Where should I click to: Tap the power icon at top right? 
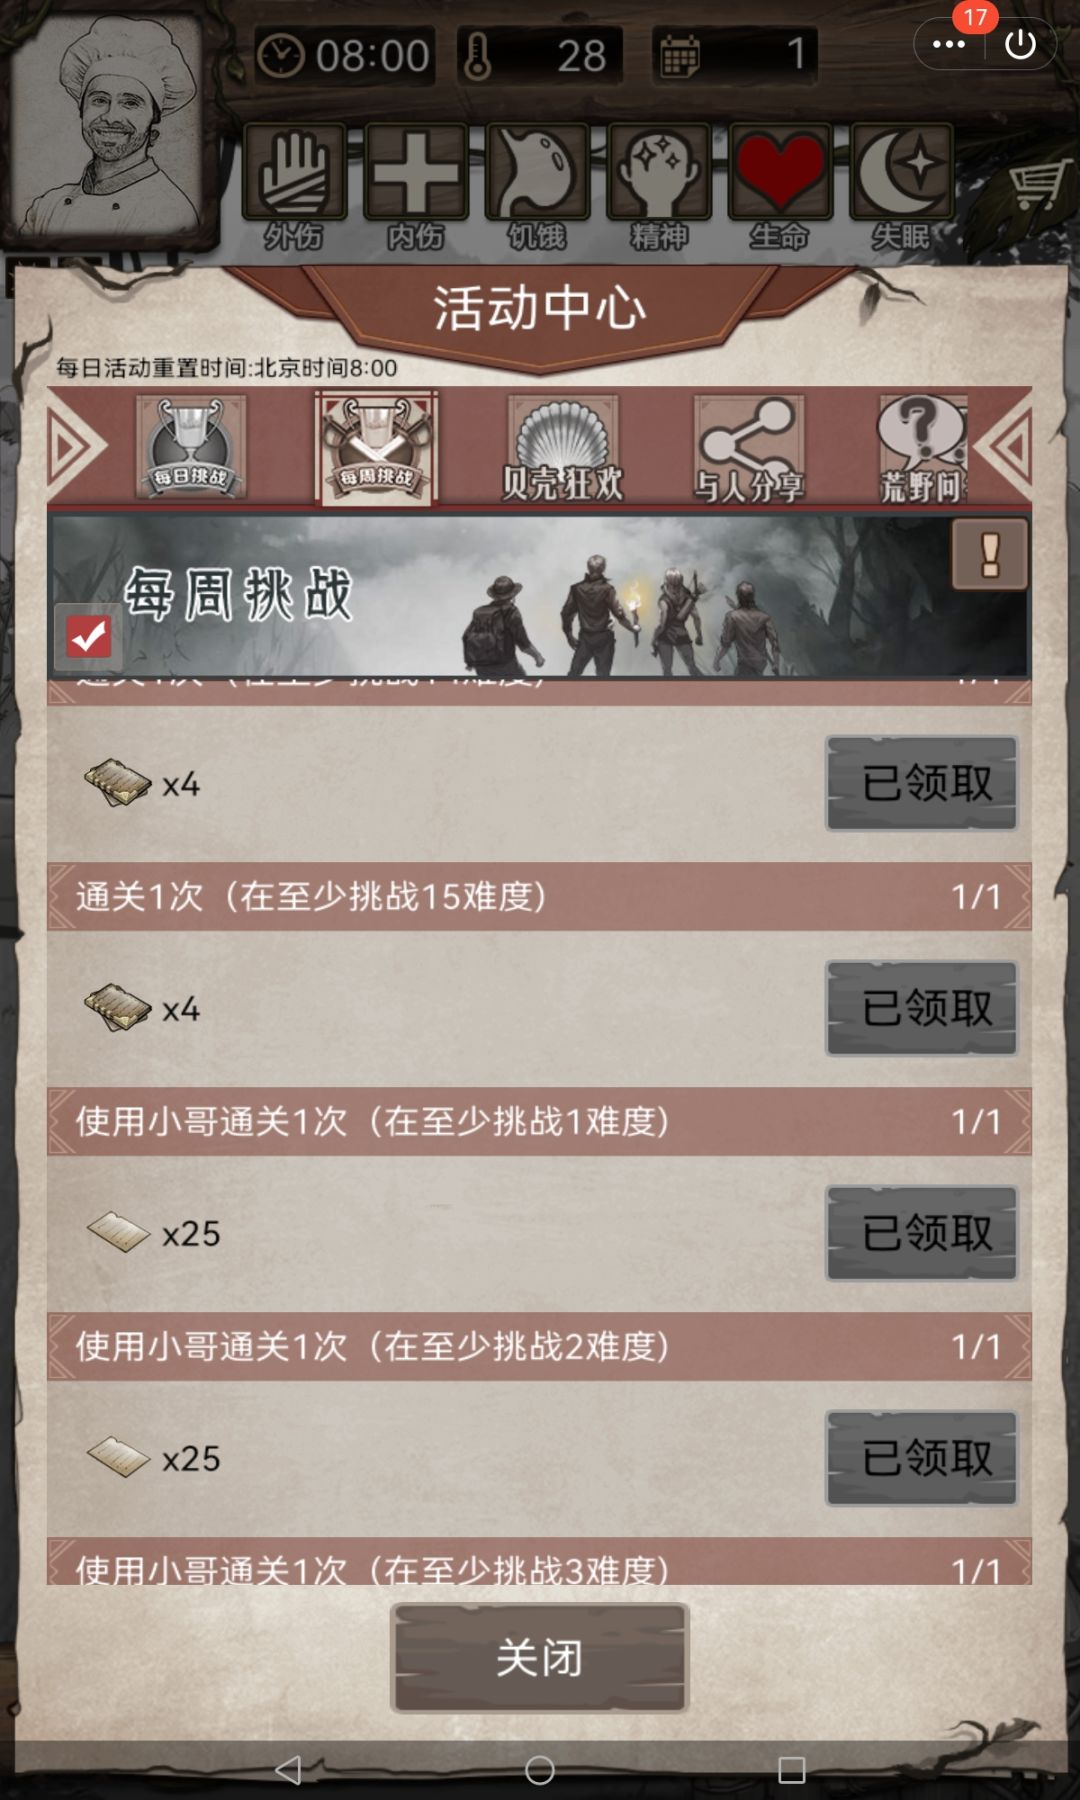coord(1020,44)
